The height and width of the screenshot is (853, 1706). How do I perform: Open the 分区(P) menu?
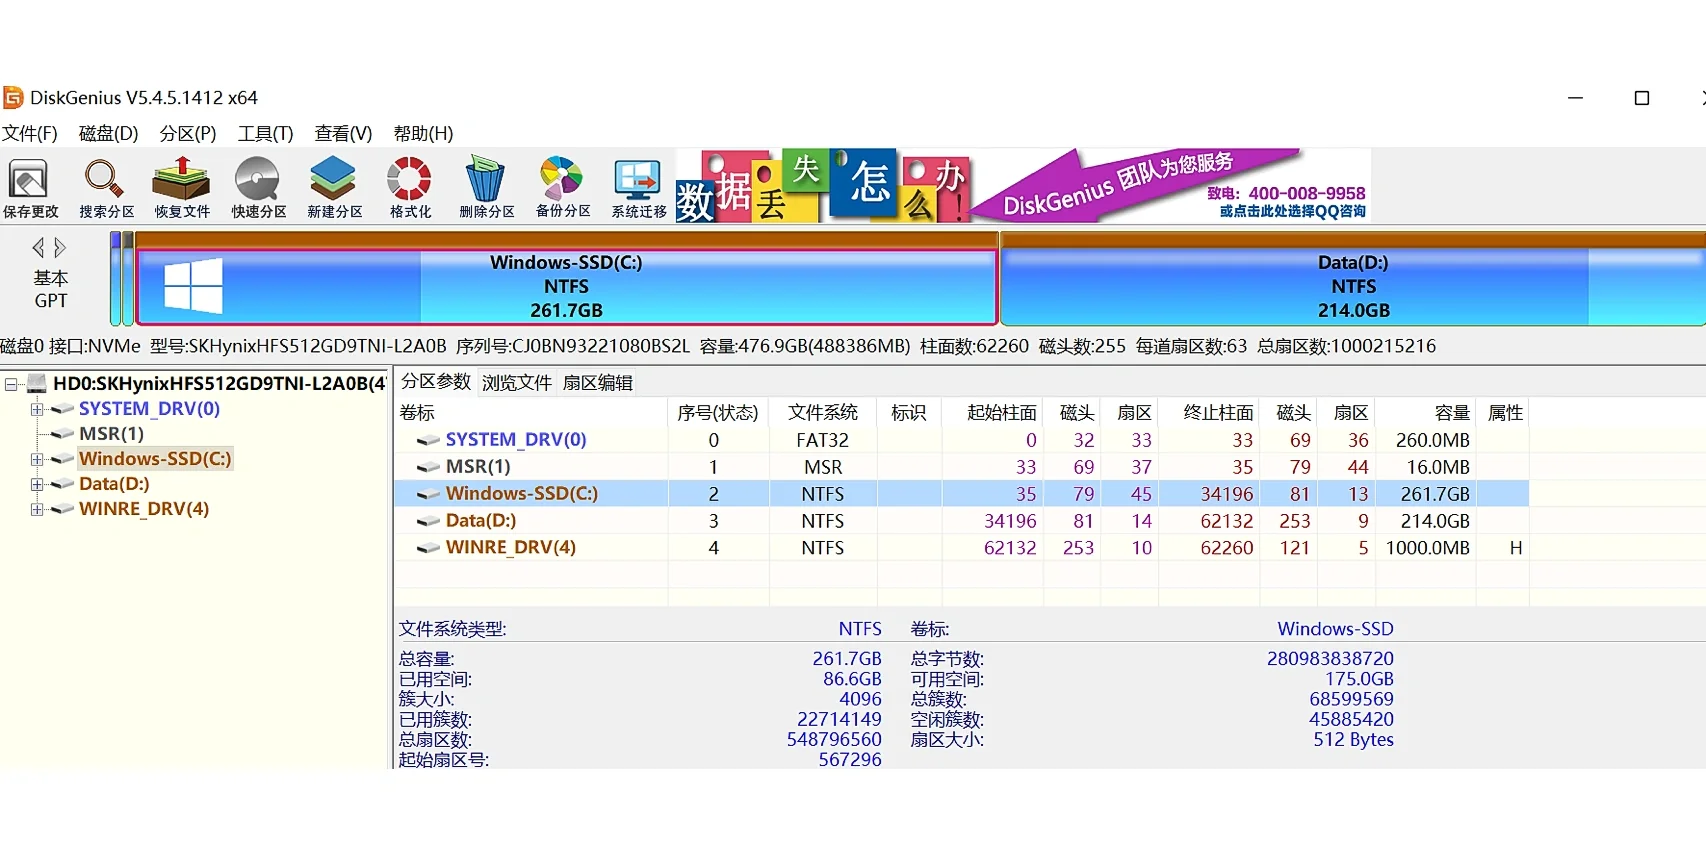(188, 134)
